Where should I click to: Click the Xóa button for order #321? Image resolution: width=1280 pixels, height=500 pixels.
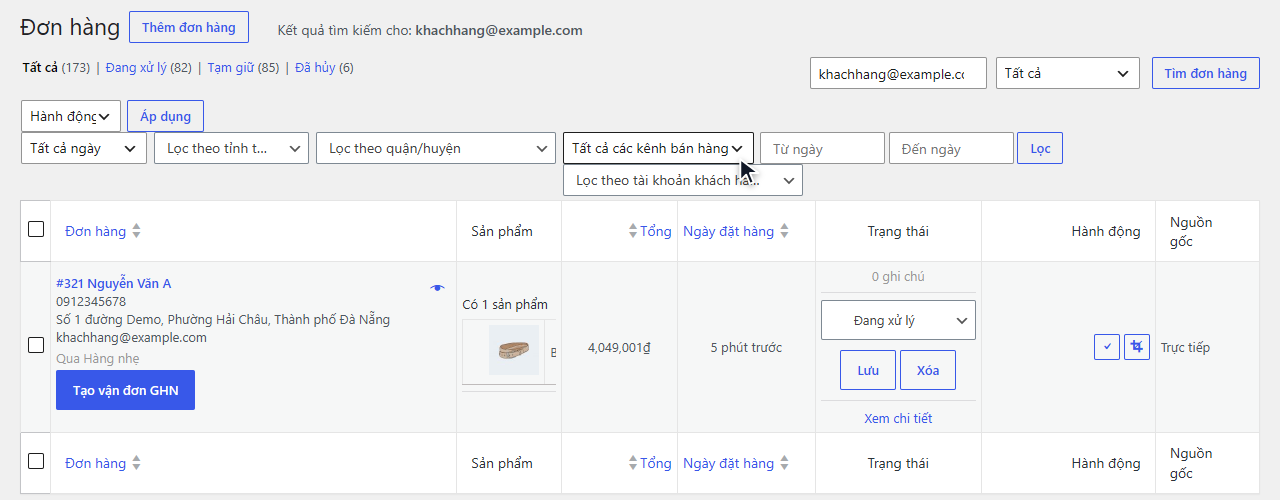click(x=927, y=370)
